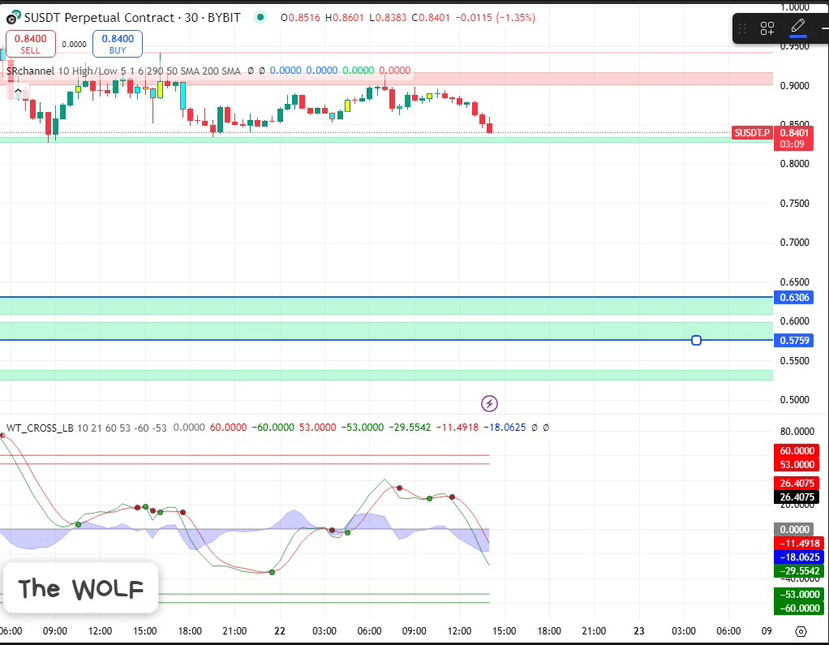Screen dimensions: 829x645
Task: Click the 0.7000 price scale label
Action: [x=795, y=243]
